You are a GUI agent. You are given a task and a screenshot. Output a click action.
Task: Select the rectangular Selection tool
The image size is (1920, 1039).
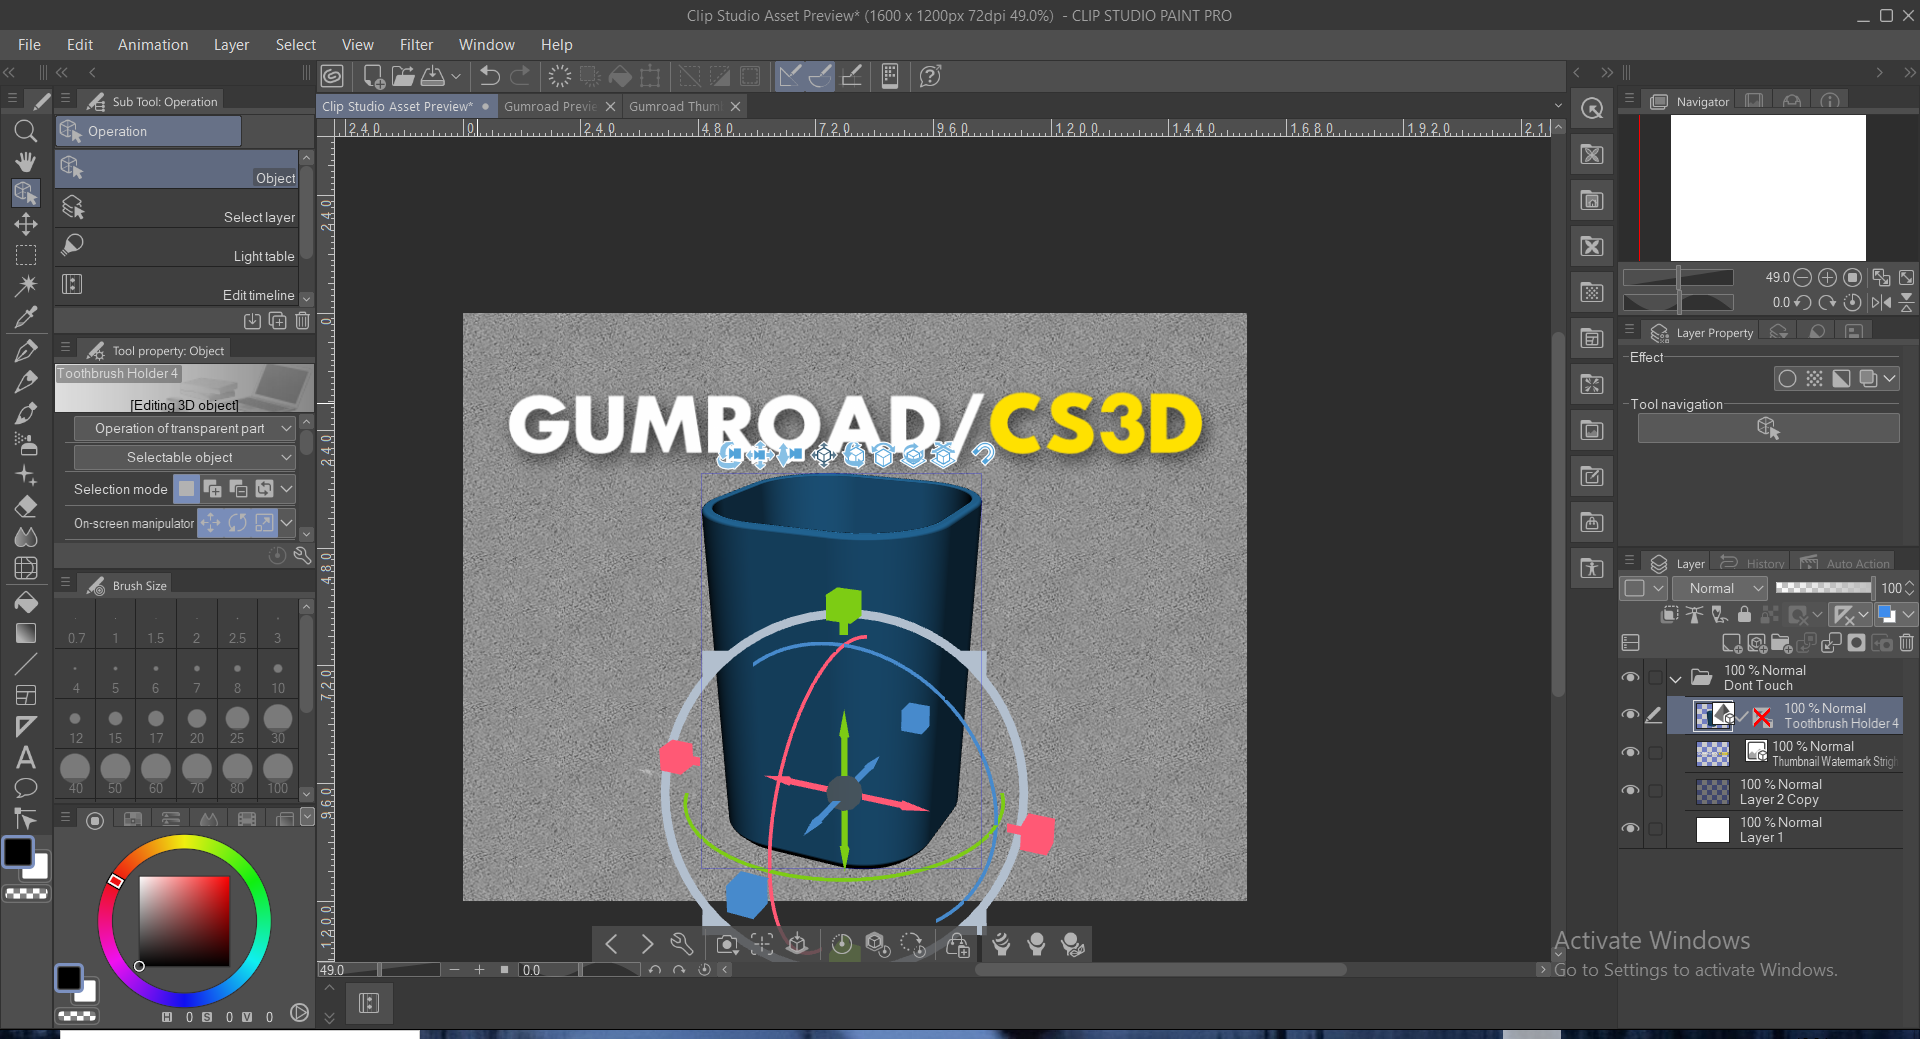click(x=26, y=255)
